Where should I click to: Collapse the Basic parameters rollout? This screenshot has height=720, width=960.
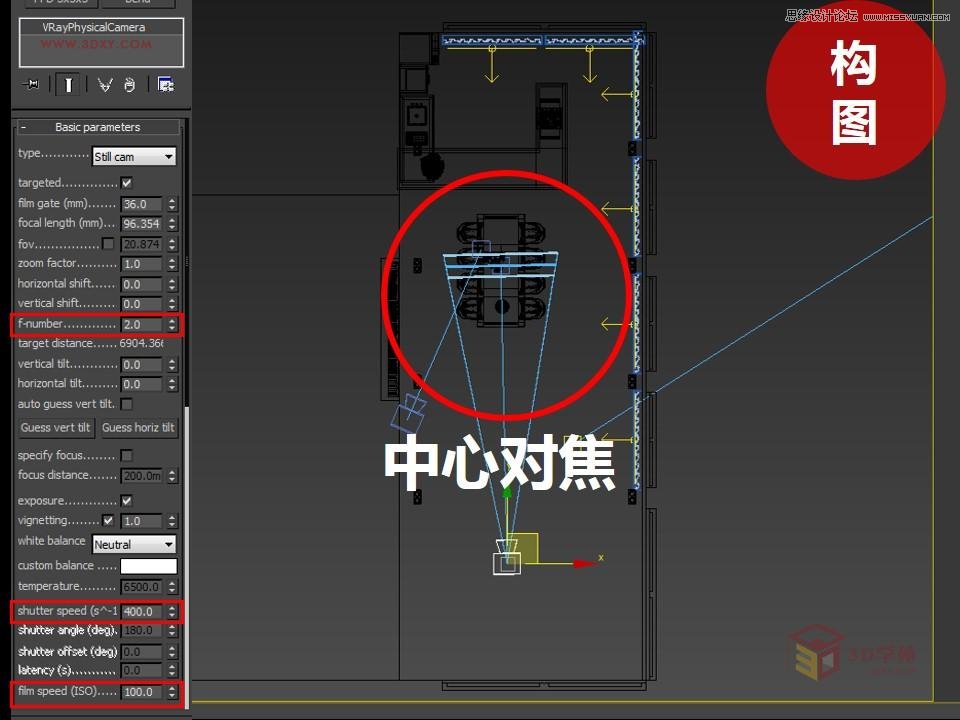point(23,127)
